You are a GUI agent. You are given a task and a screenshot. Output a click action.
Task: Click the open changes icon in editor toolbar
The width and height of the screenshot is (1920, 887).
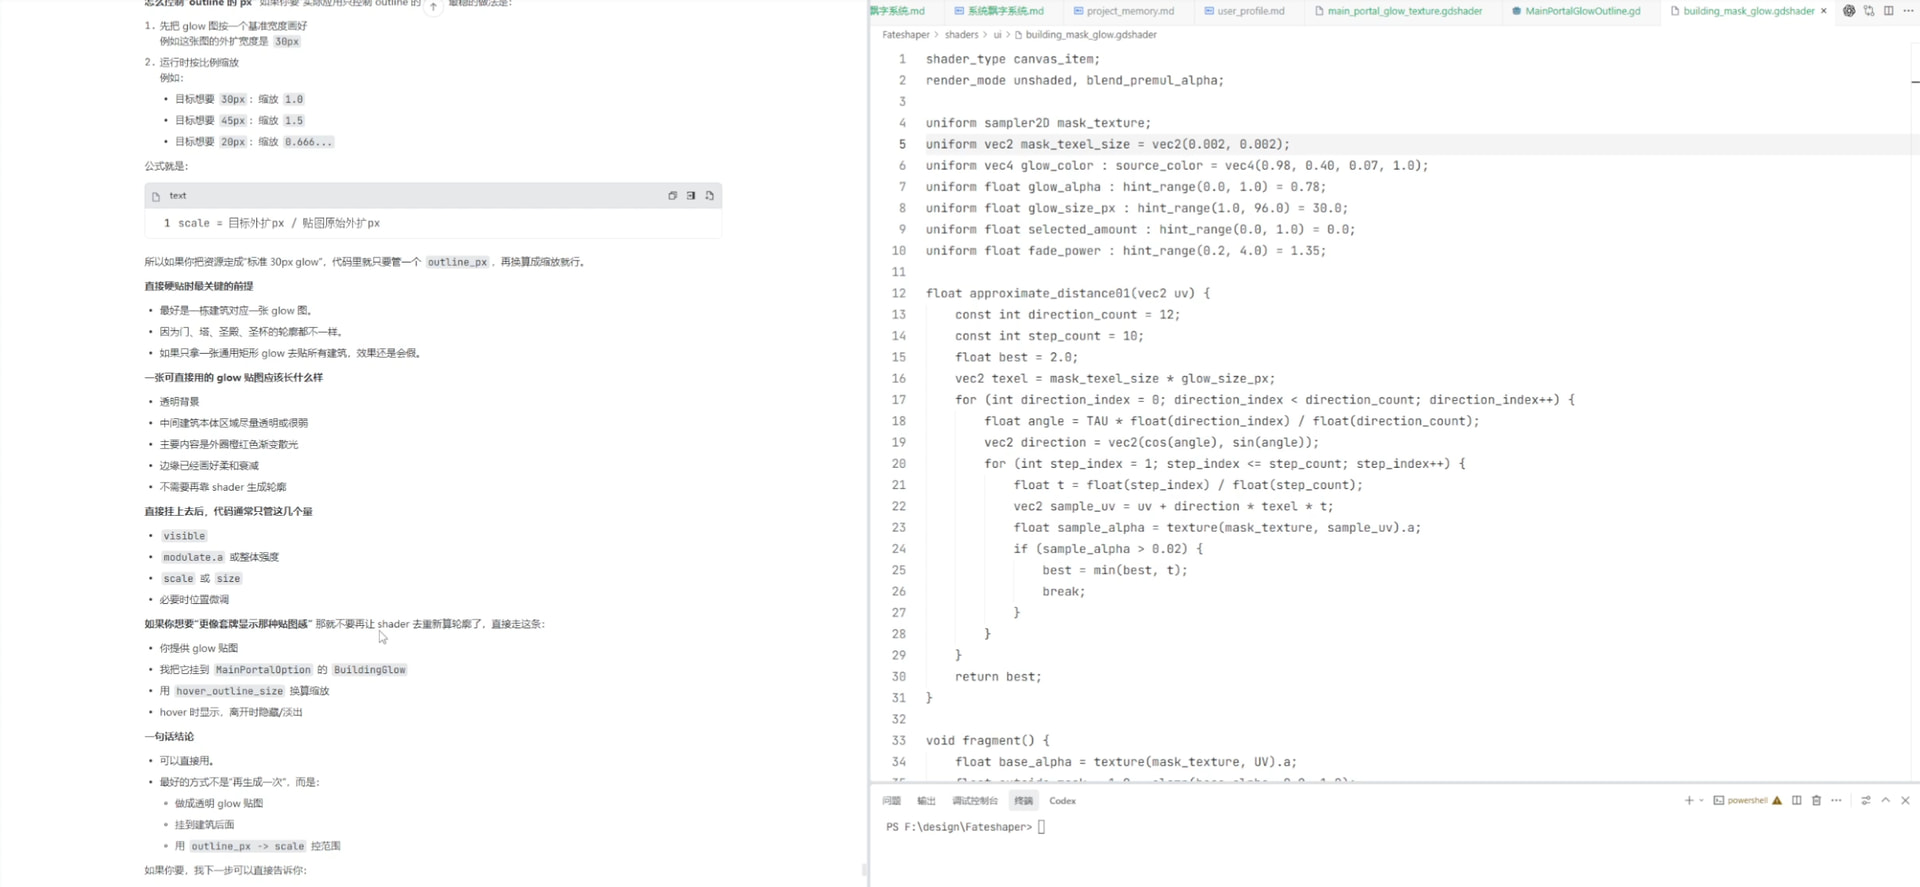point(1869,11)
